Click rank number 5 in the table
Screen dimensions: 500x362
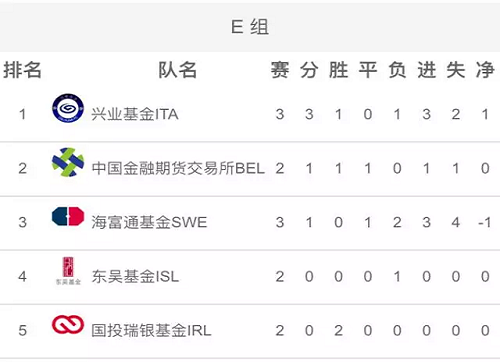[22, 330]
